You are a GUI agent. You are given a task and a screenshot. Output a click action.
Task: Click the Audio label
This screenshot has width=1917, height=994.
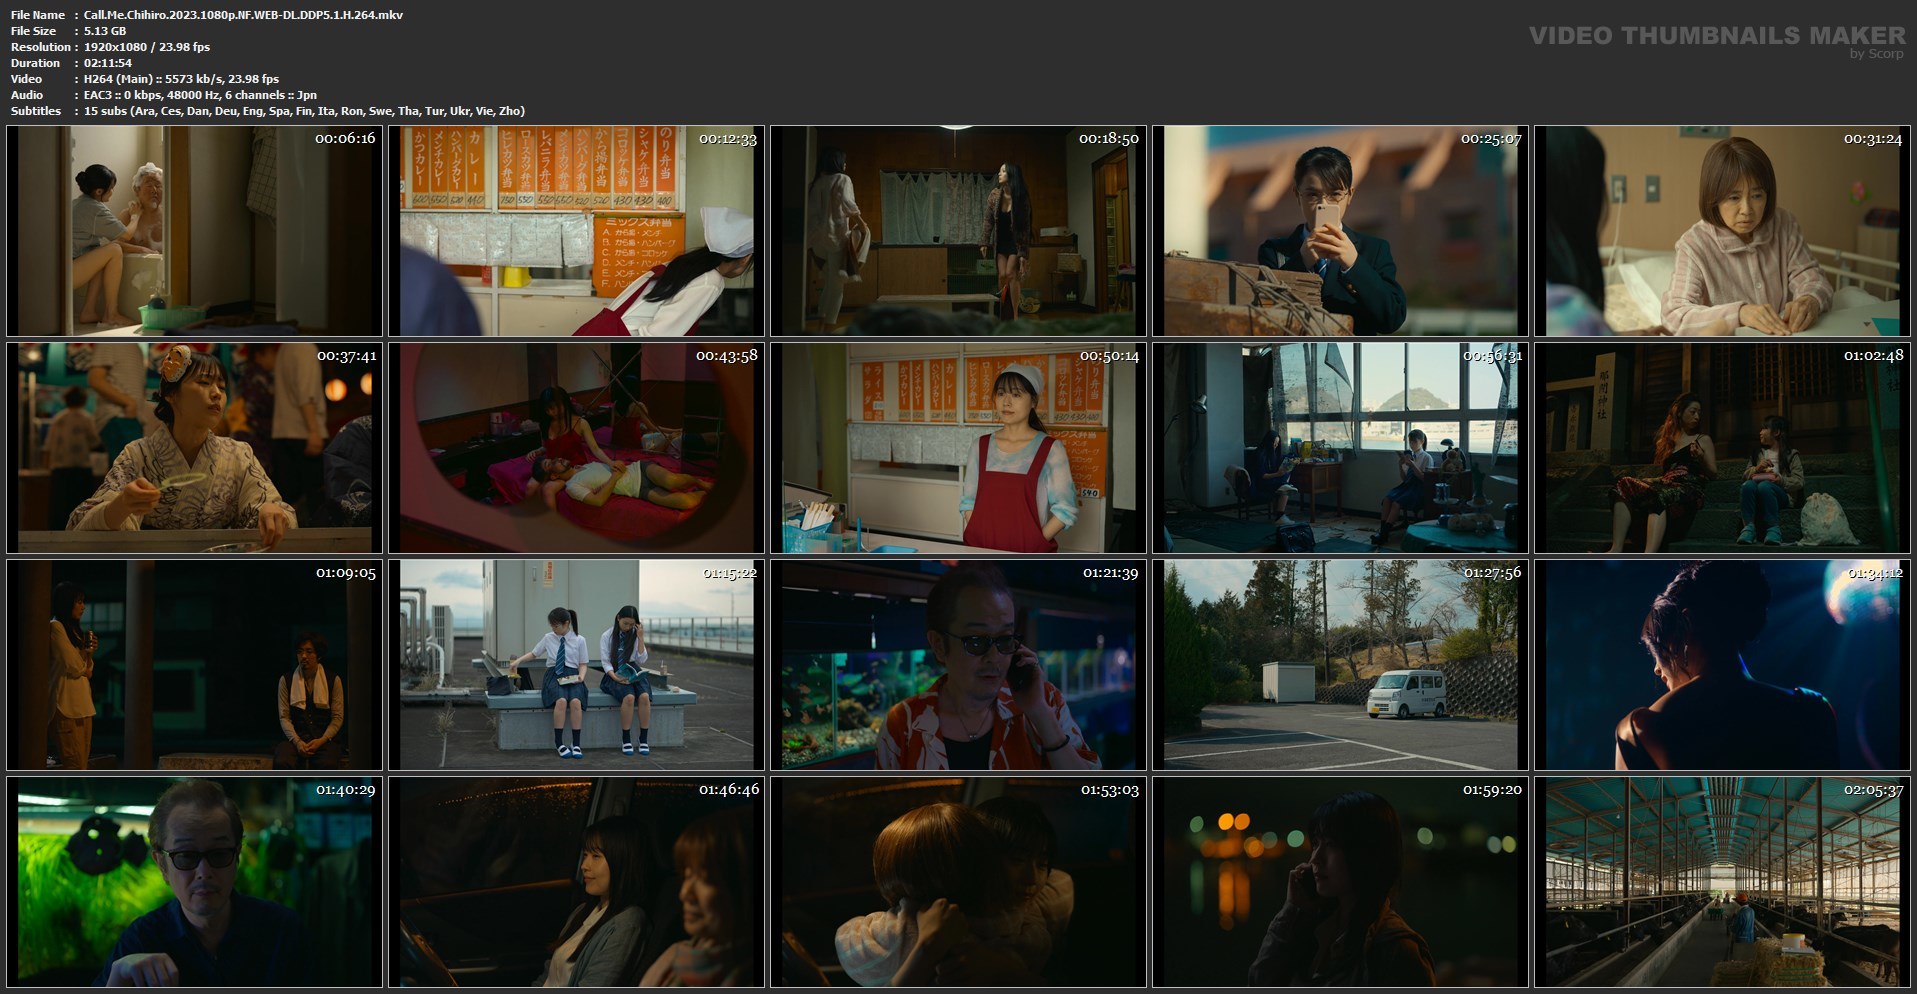[x=27, y=95]
